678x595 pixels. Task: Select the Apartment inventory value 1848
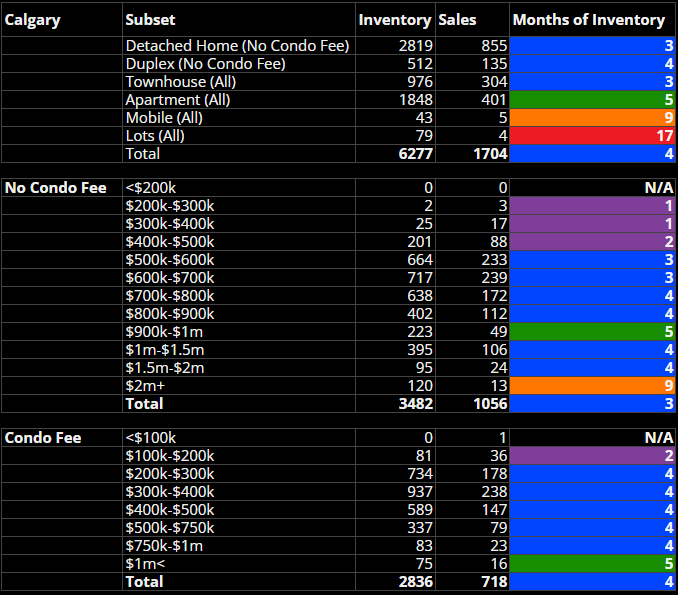(x=395, y=100)
